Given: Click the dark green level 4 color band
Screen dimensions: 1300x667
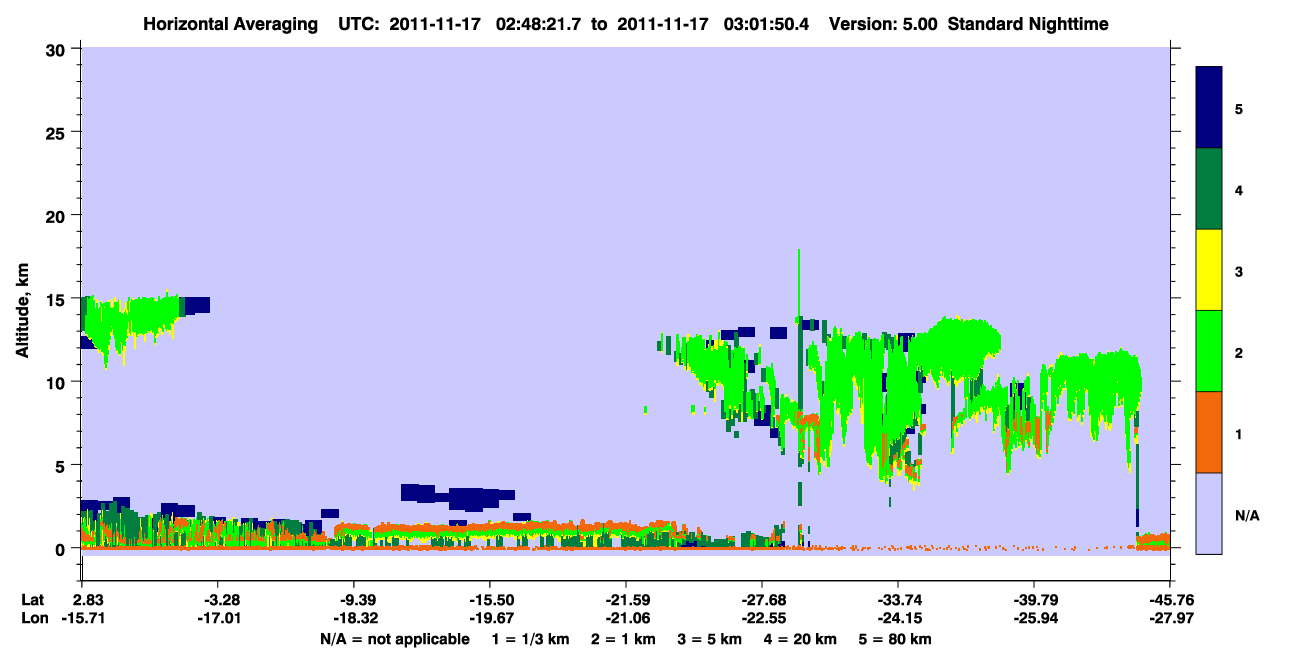Looking at the screenshot, I should click(x=1209, y=189).
